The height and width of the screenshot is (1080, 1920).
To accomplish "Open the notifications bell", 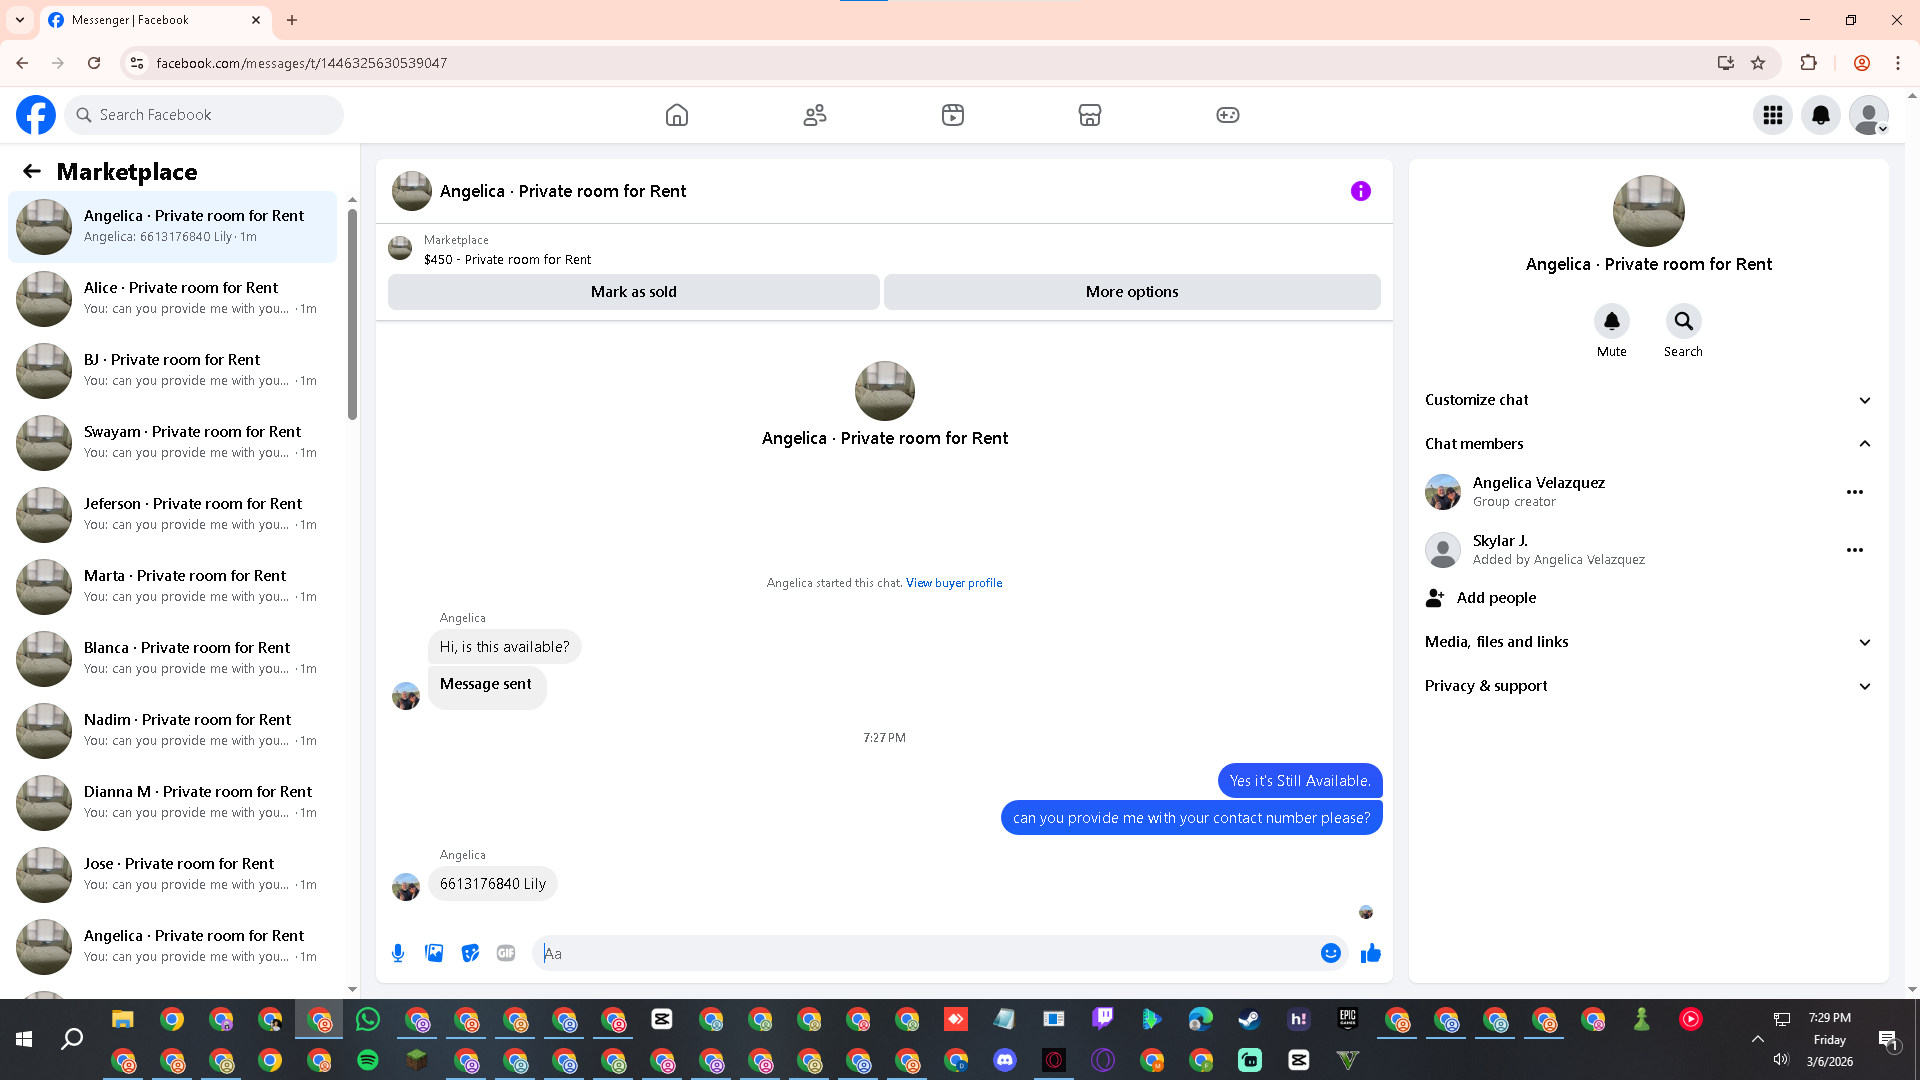I will (1821, 115).
